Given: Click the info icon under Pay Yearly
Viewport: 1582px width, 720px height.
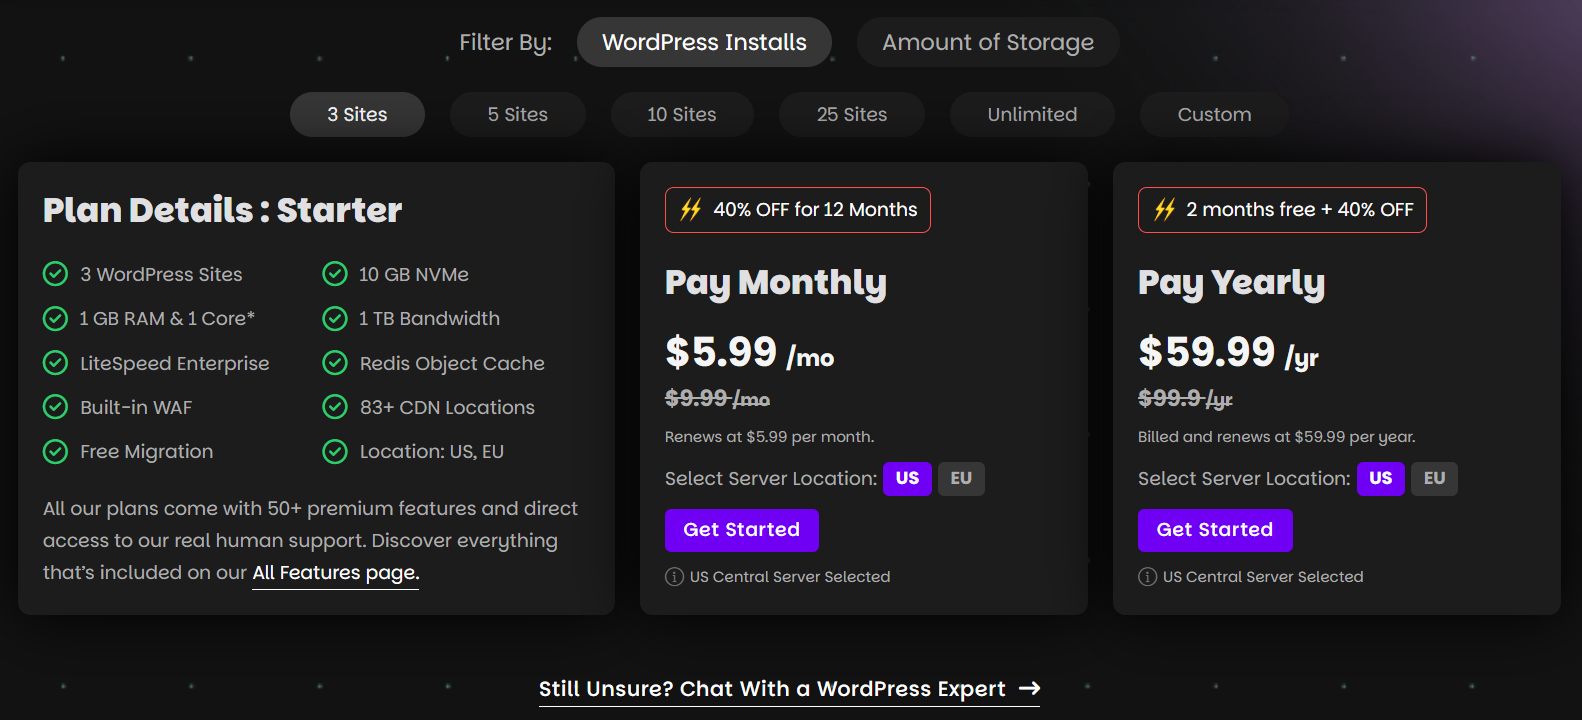Looking at the screenshot, I should click(x=1148, y=577).
